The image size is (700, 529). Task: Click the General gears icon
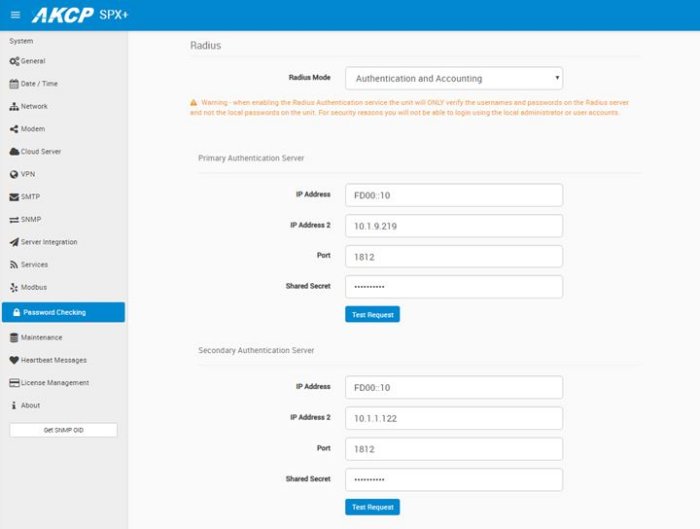(13, 61)
